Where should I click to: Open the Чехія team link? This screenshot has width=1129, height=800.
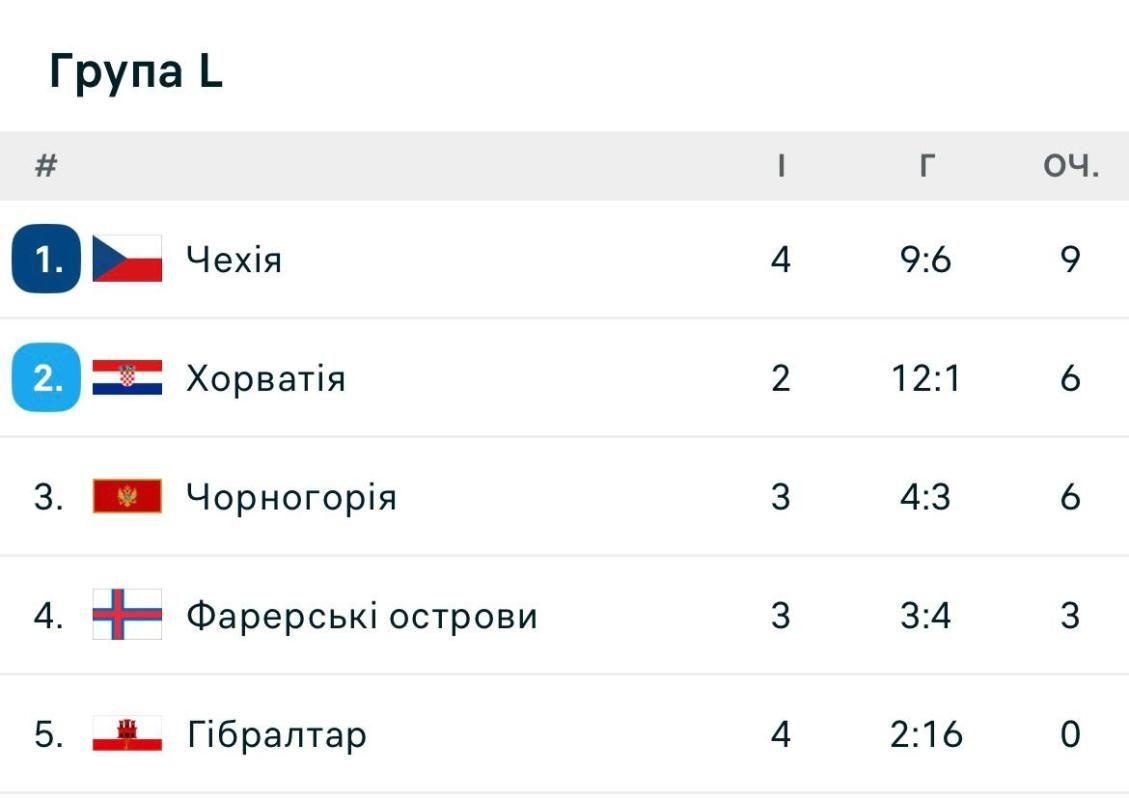click(233, 259)
